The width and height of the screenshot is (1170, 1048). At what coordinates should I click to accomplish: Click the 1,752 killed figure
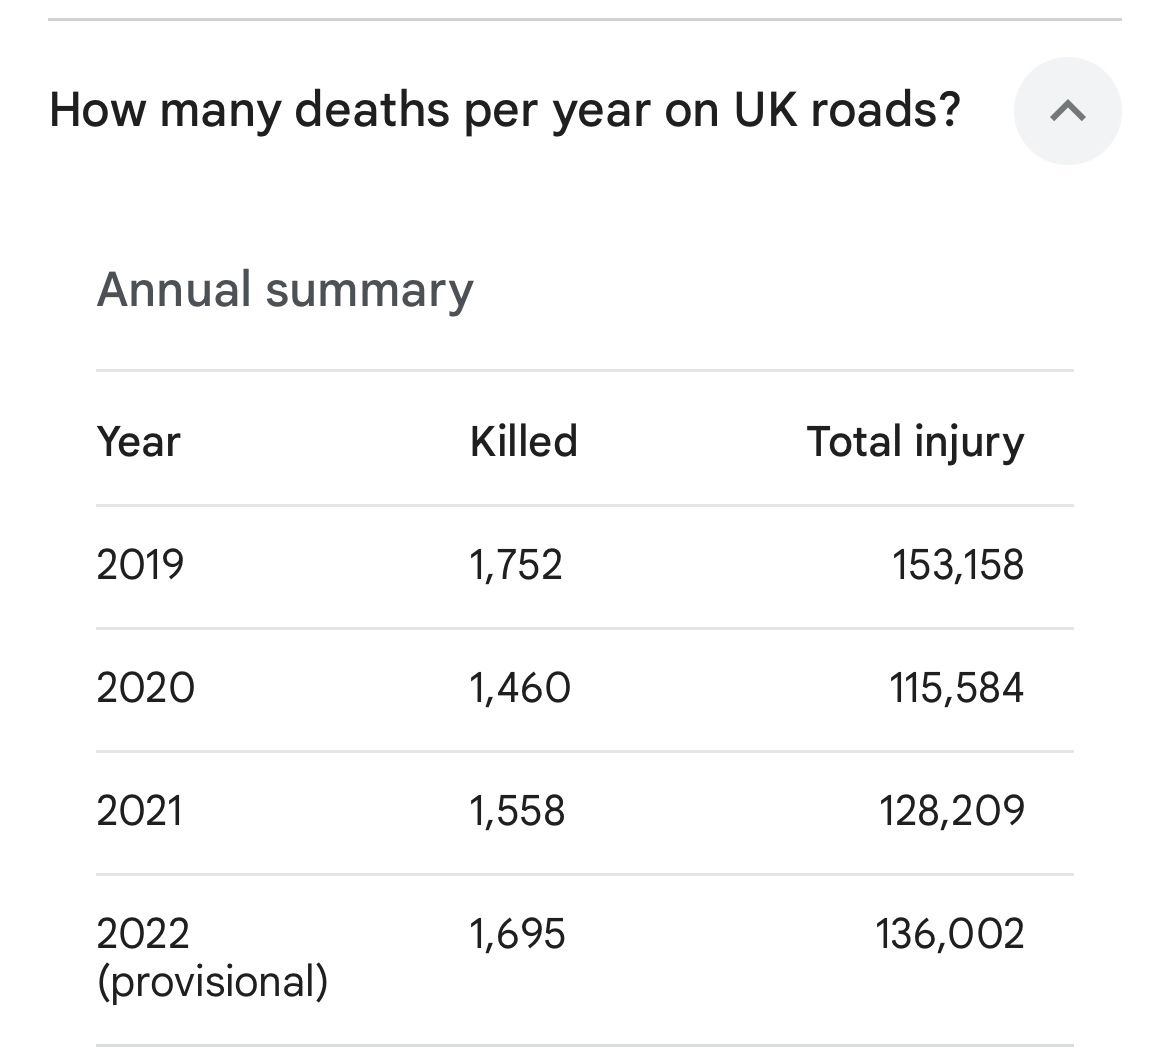(x=516, y=565)
